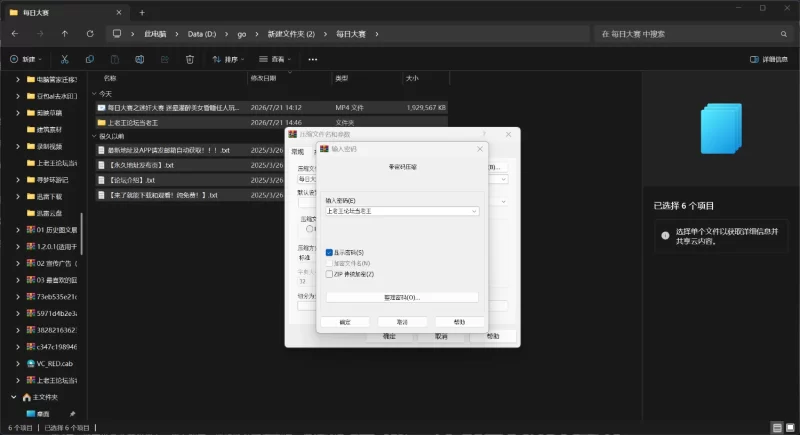Go up one folder level
Image resolution: width=800 pixels, height=435 pixels.
coord(65,34)
